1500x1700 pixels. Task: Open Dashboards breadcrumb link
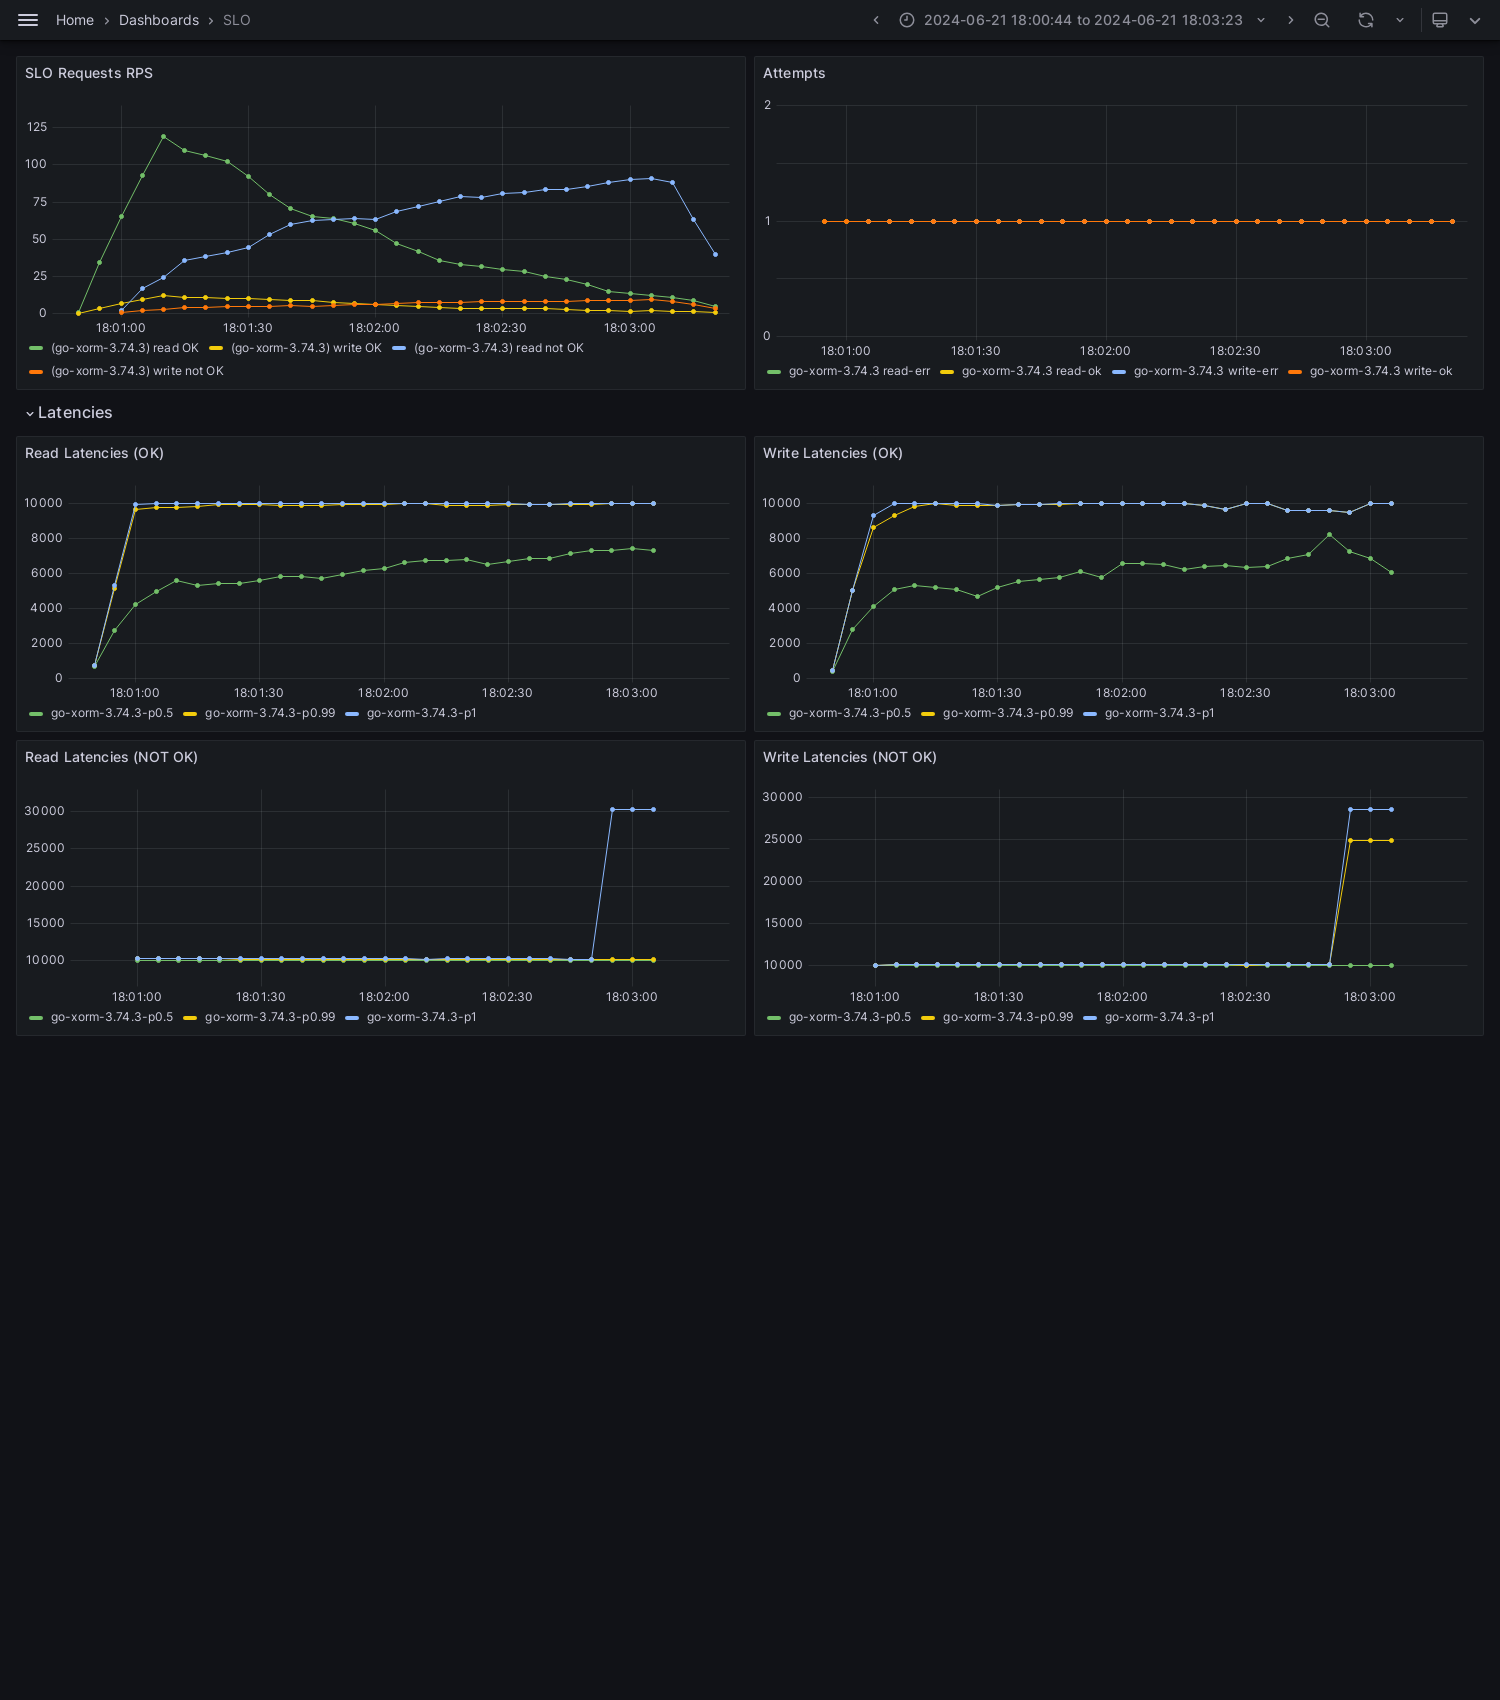tap(159, 20)
